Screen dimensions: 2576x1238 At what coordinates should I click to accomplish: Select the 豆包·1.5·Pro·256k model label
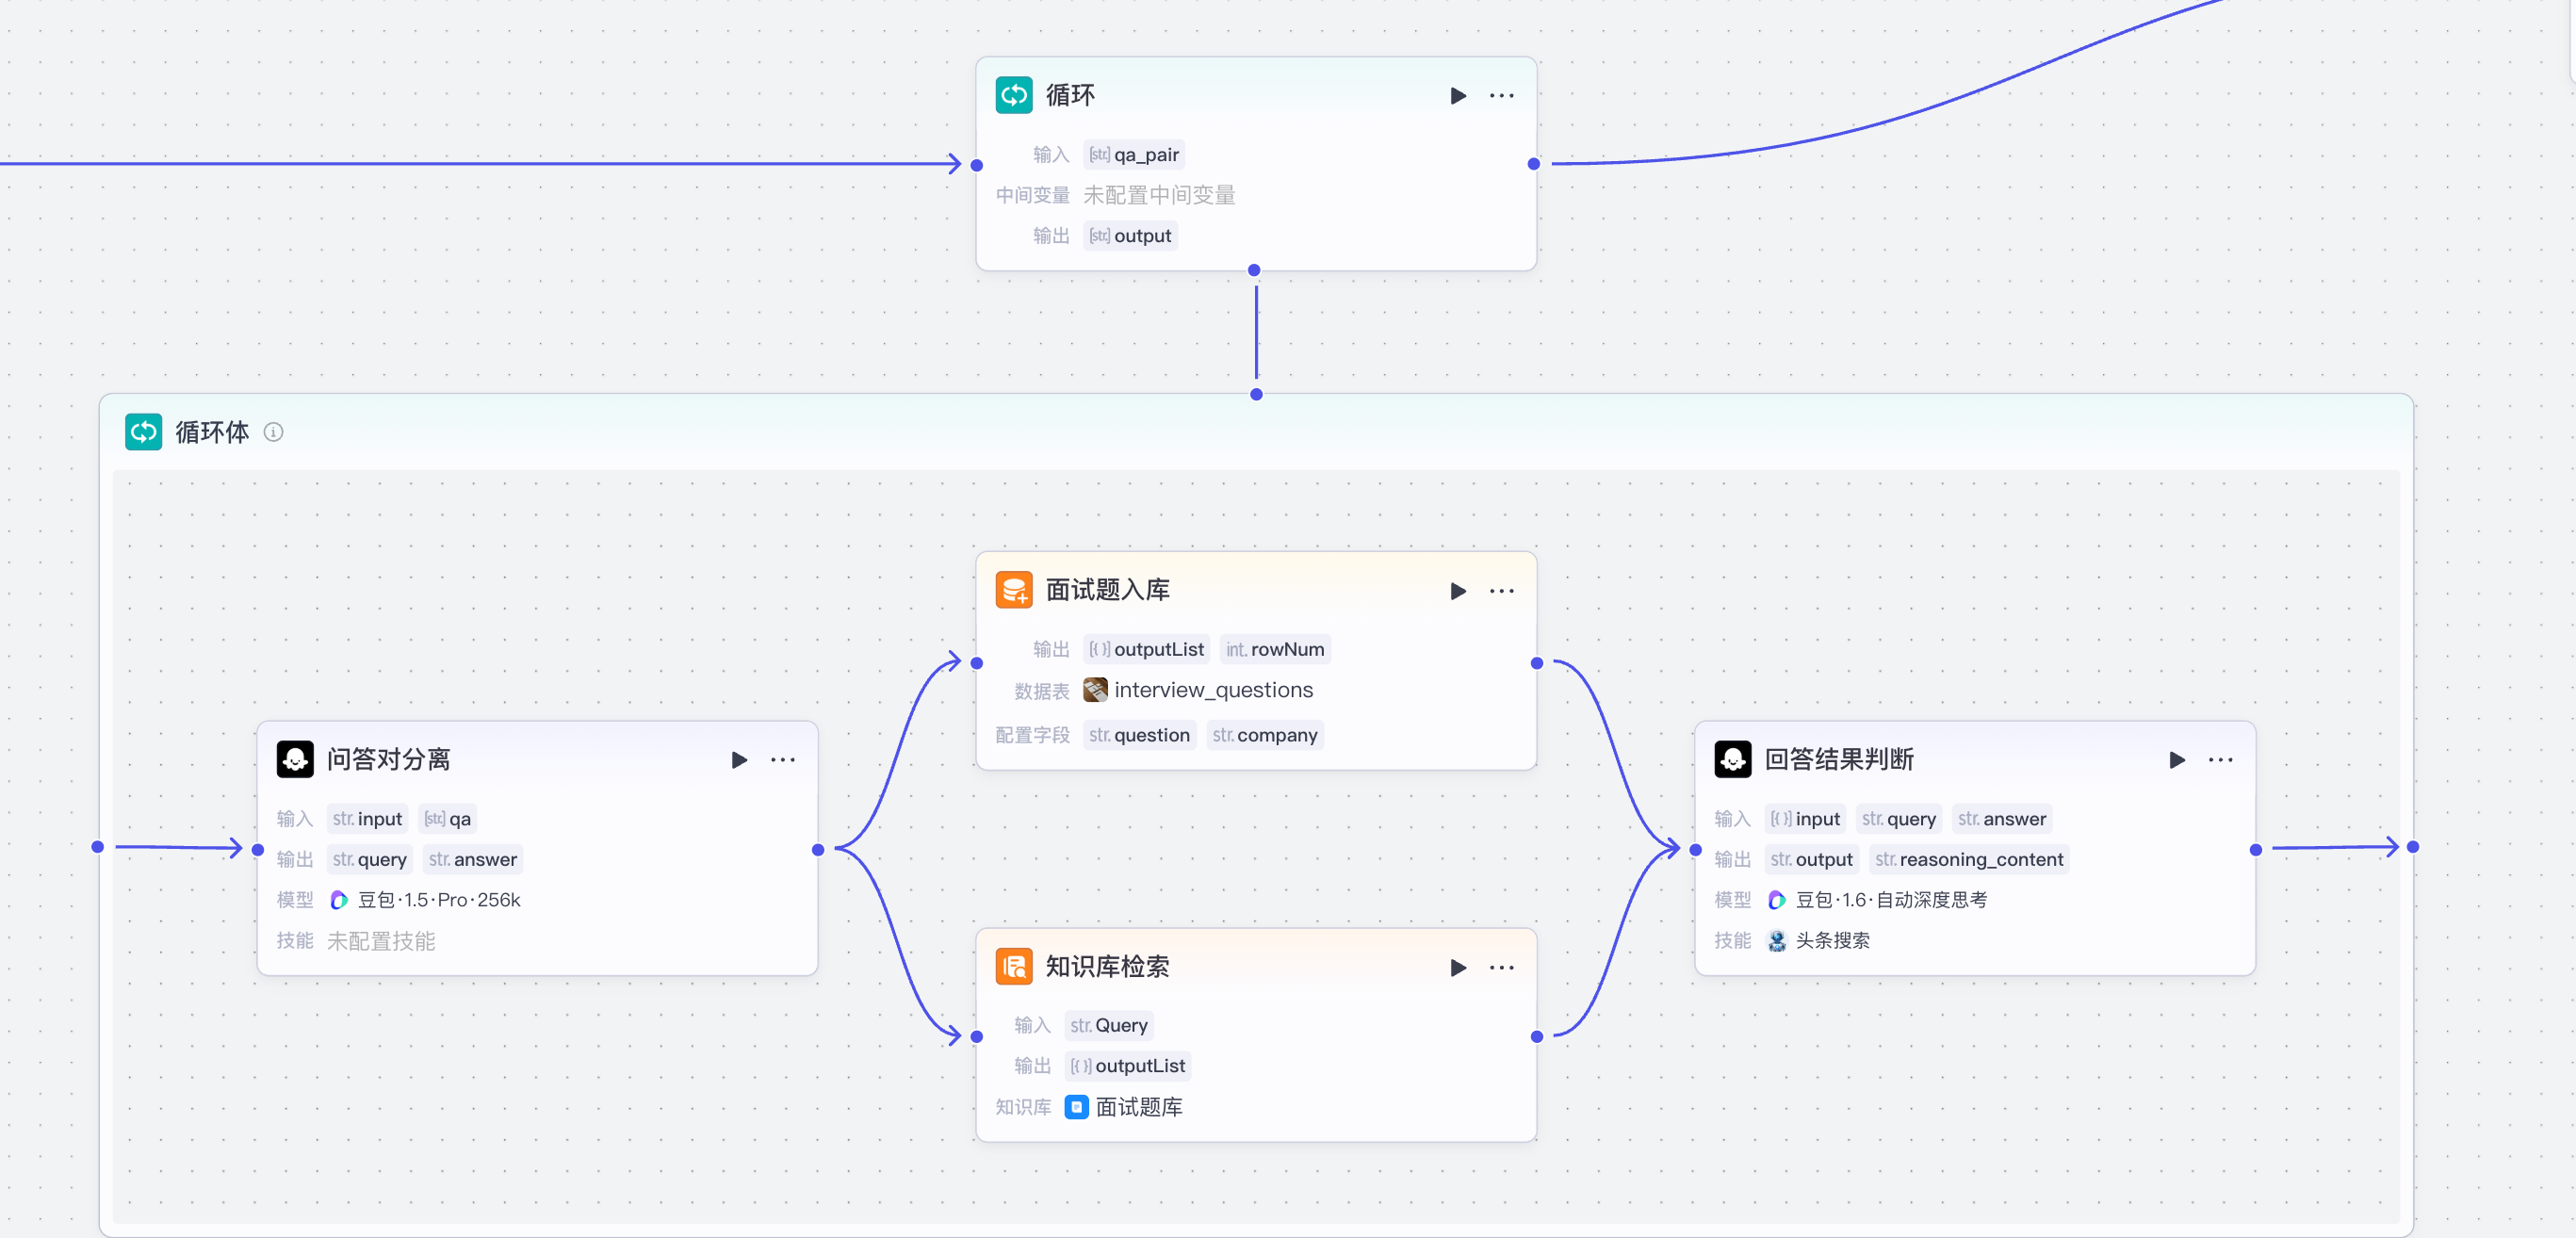(438, 900)
